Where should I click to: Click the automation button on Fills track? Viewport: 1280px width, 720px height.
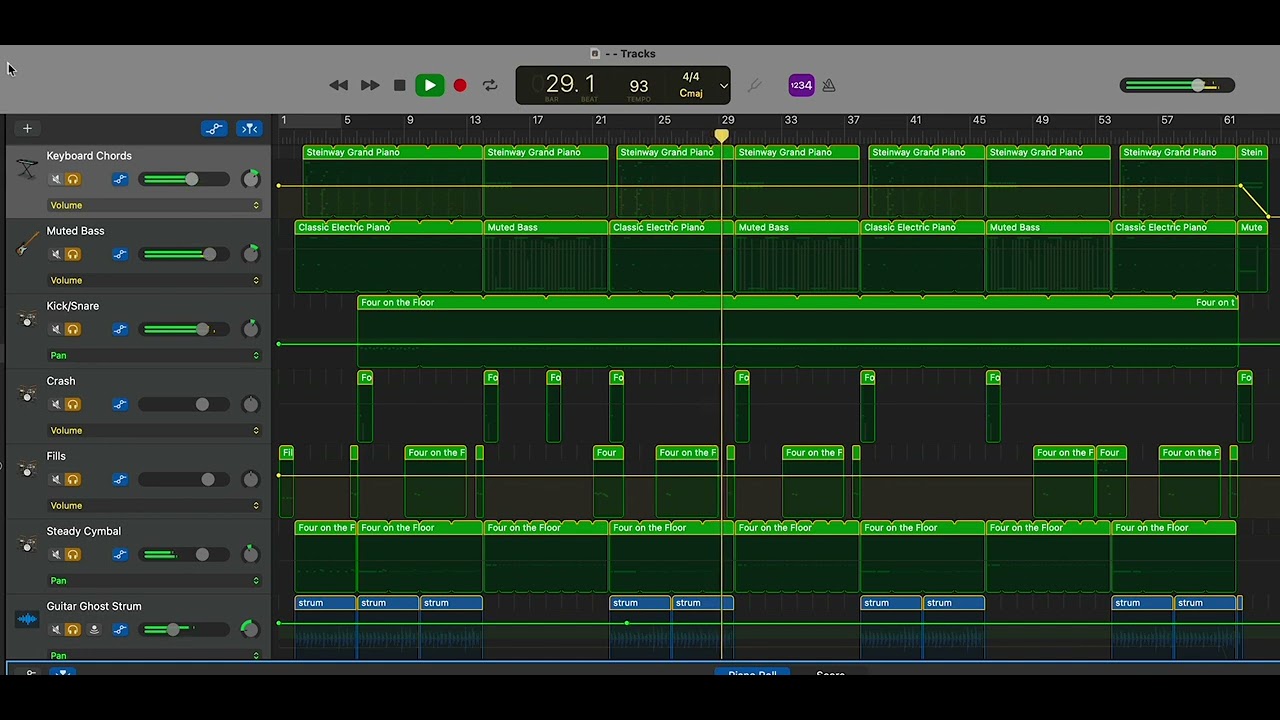pyautogui.click(x=120, y=480)
